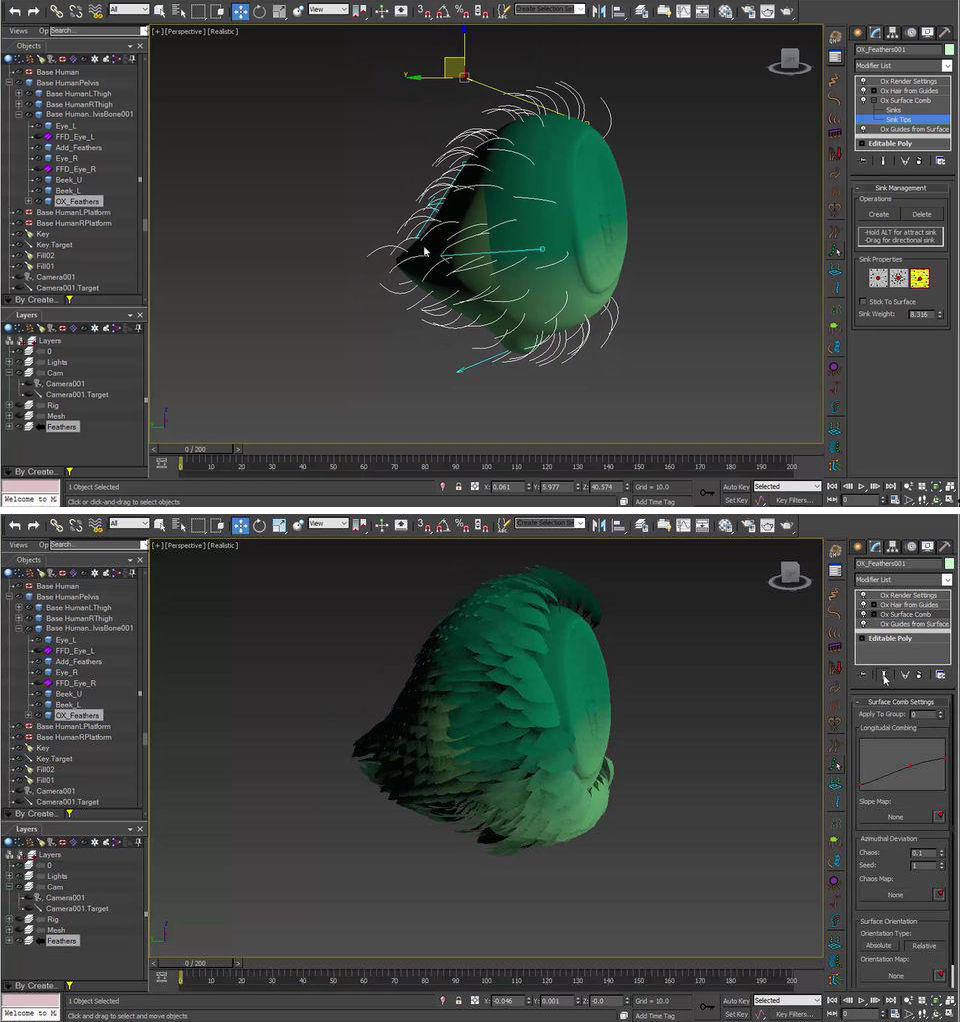Click the object color swatch in upper window
The width and height of the screenshot is (960, 1022).
[950, 50]
